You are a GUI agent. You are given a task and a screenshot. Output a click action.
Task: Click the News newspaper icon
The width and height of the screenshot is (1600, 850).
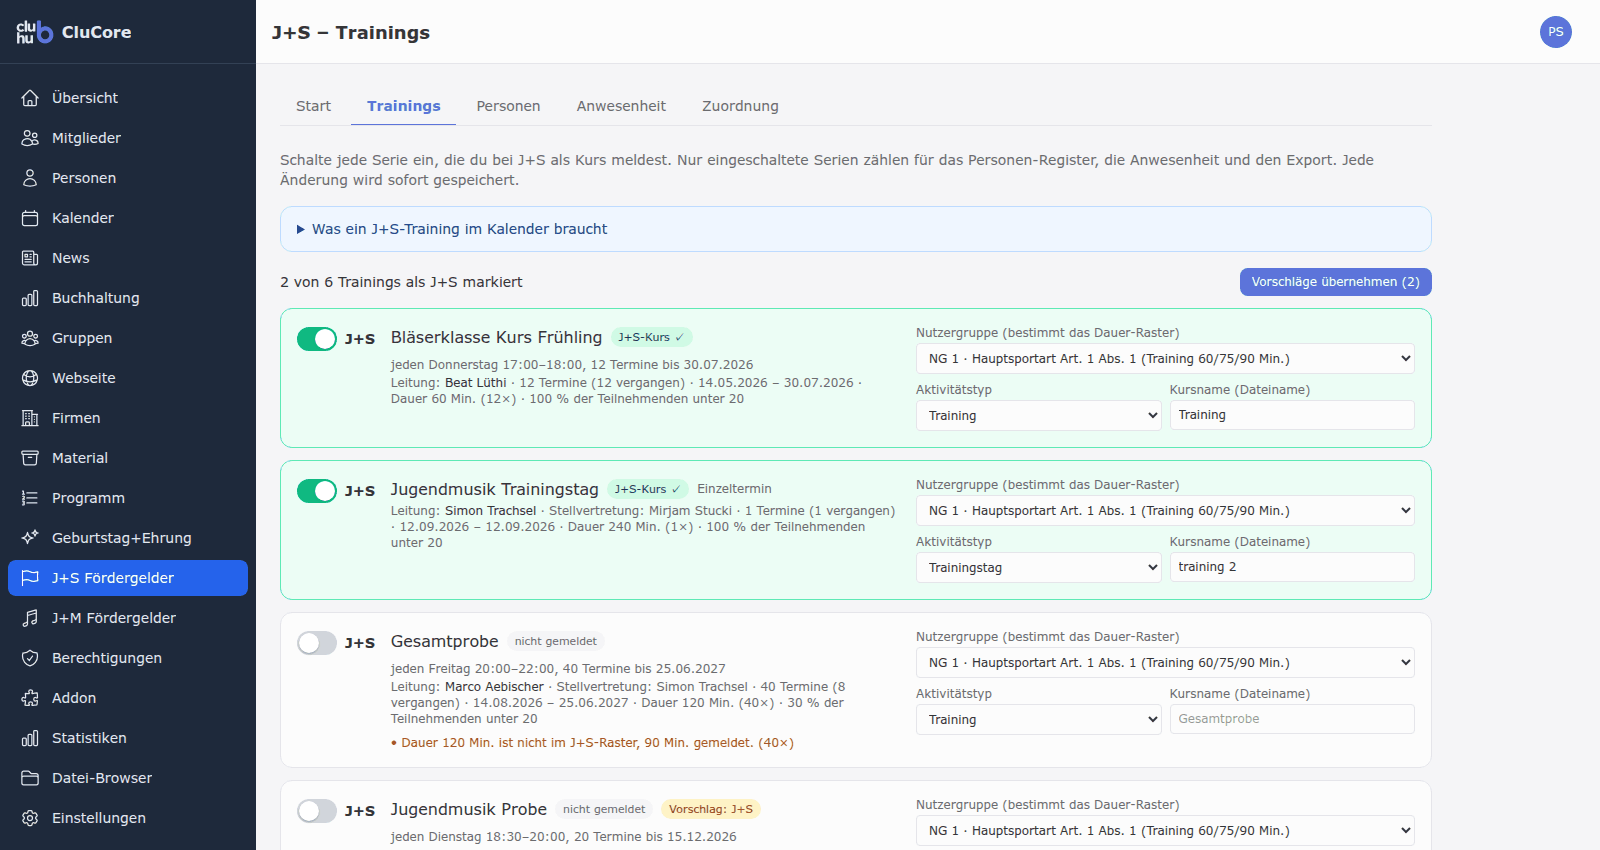pos(30,258)
